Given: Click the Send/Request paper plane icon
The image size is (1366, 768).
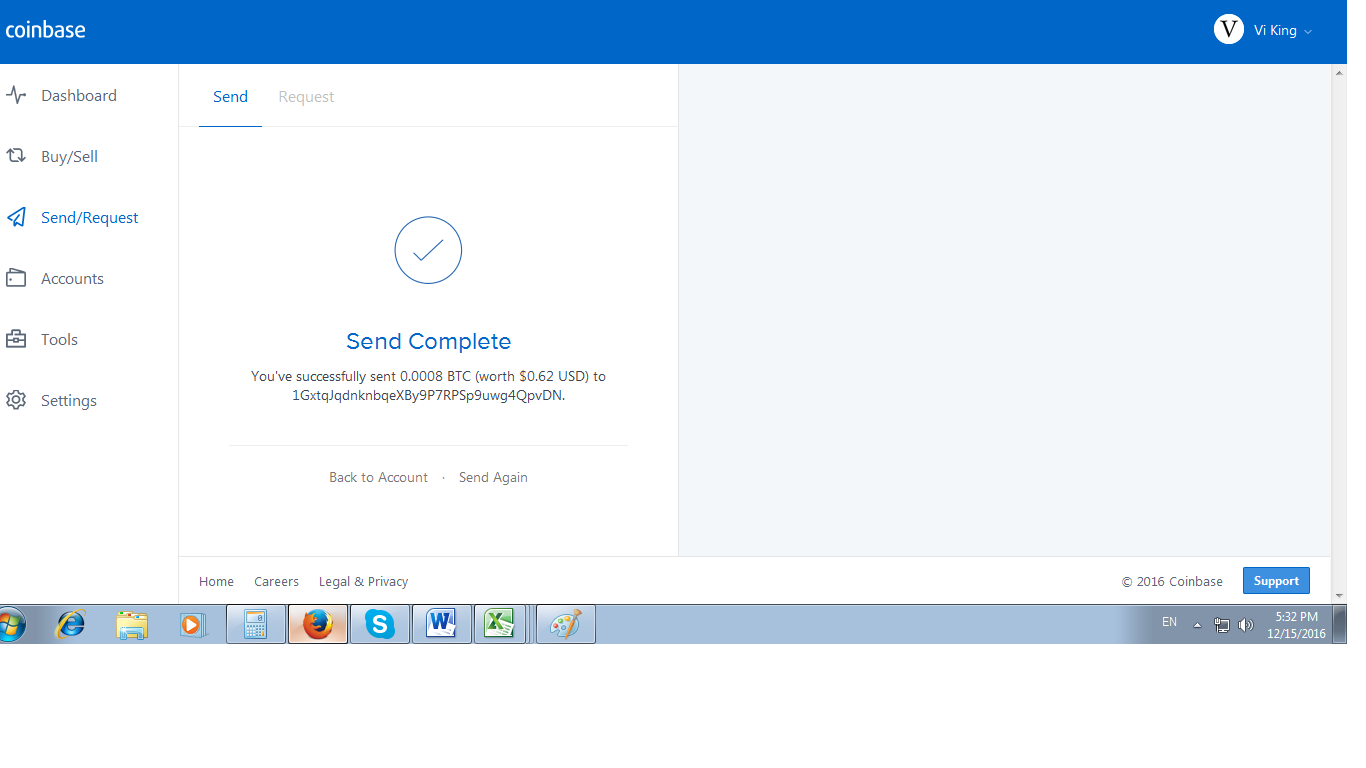Looking at the screenshot, I should [16, 217].
